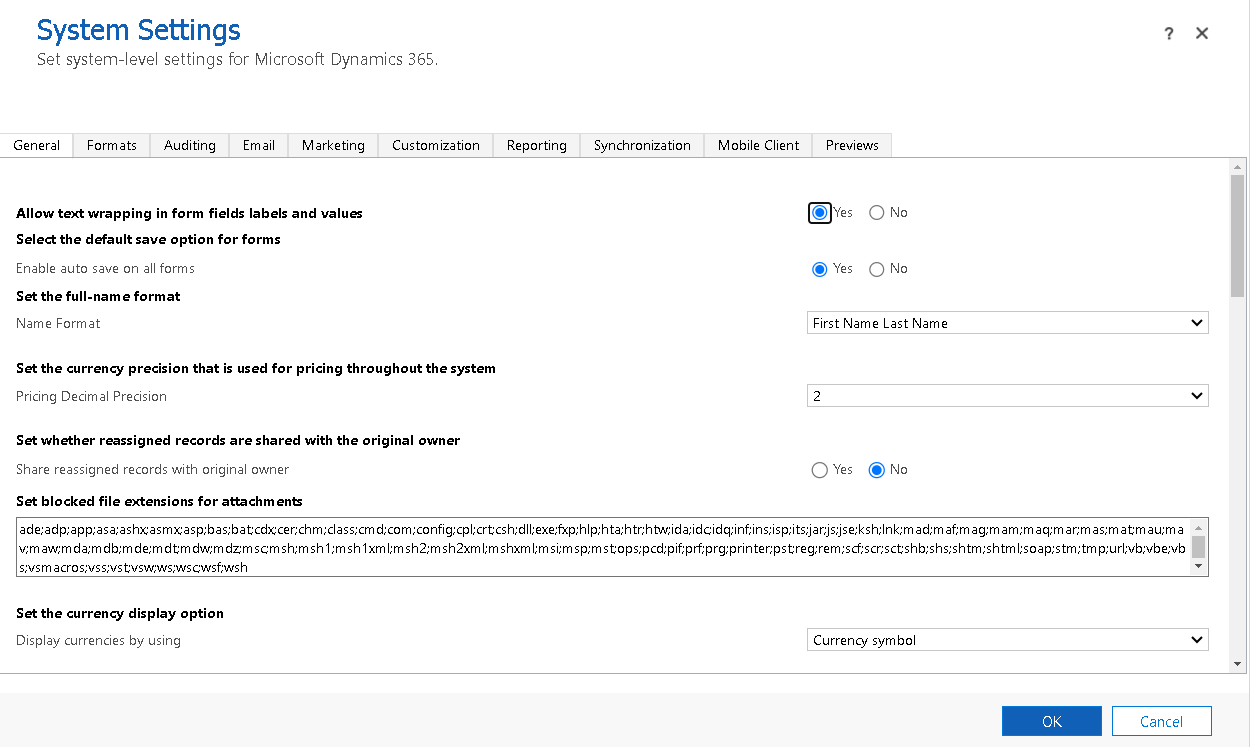
Task: Switch to the Formats tab
Action: 112,145
